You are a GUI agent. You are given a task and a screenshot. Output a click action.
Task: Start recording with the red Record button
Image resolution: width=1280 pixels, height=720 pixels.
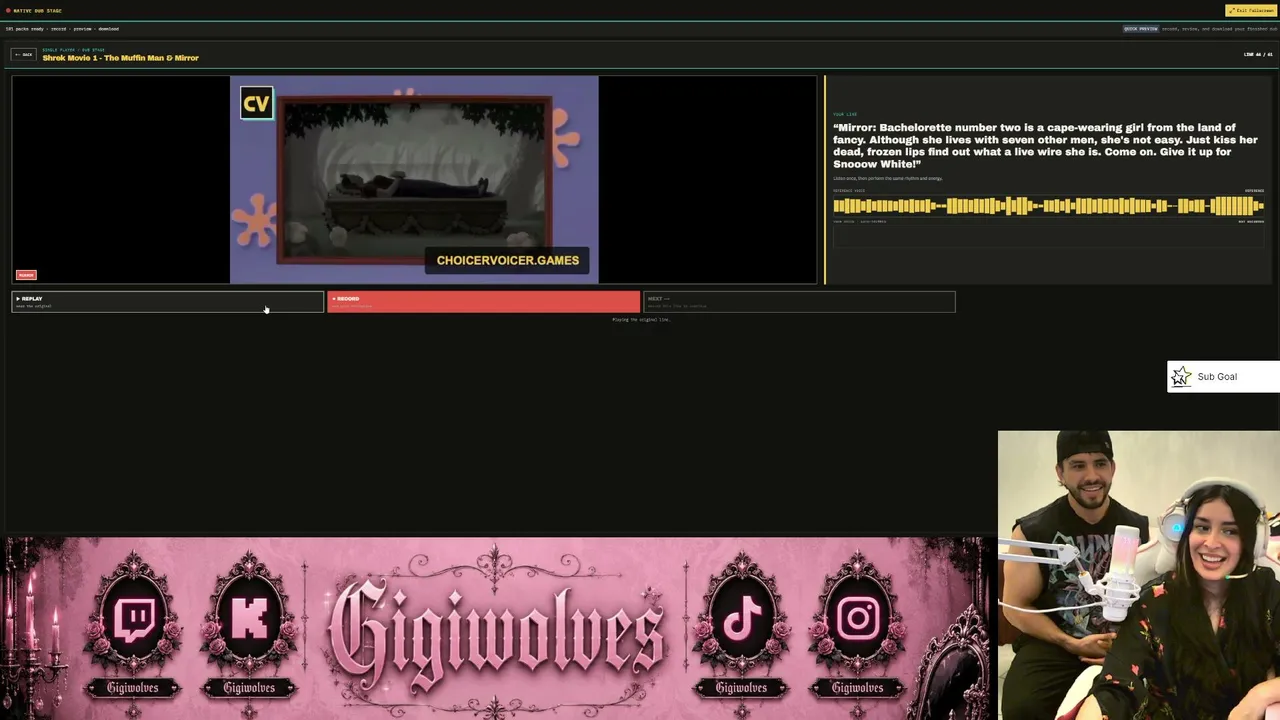(484, 302)
